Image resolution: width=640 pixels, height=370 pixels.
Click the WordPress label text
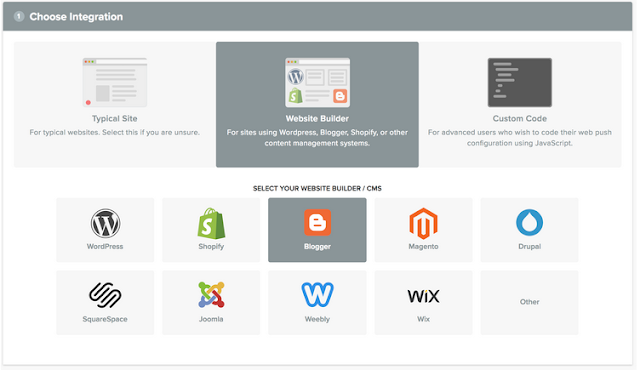click(105, 246)
